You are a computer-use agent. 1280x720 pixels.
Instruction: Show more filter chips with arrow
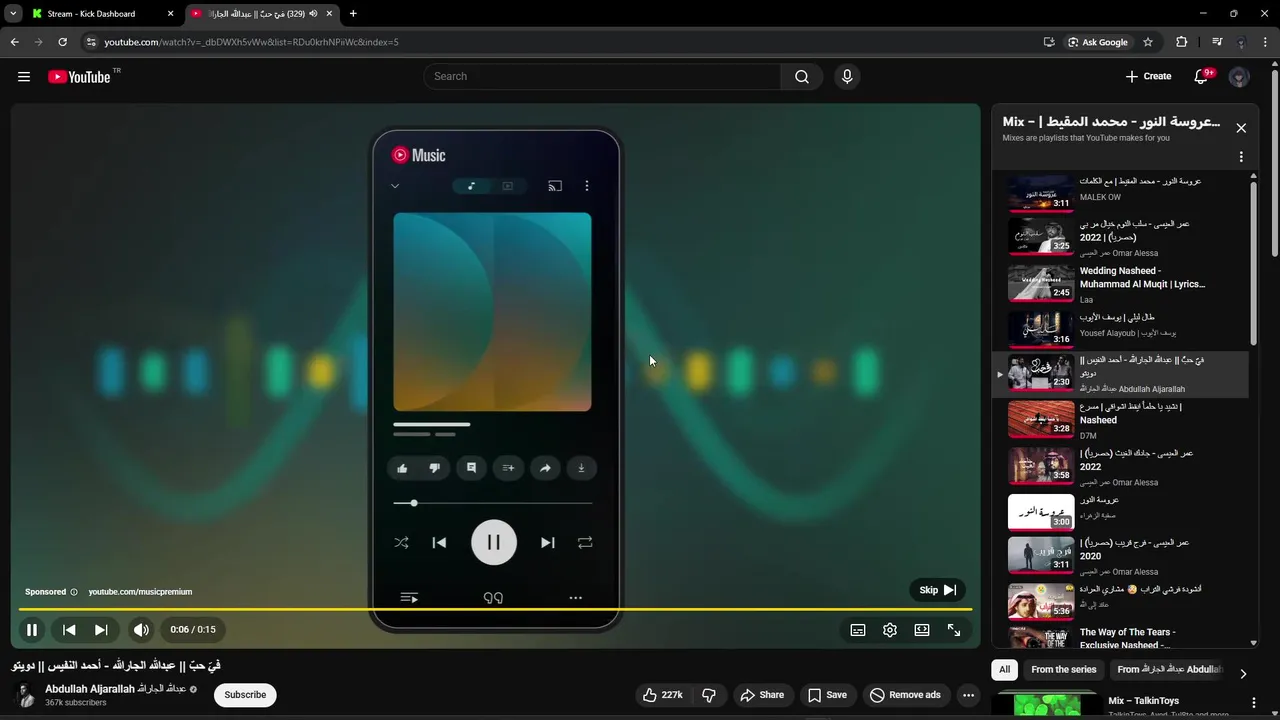point(1243,674)
